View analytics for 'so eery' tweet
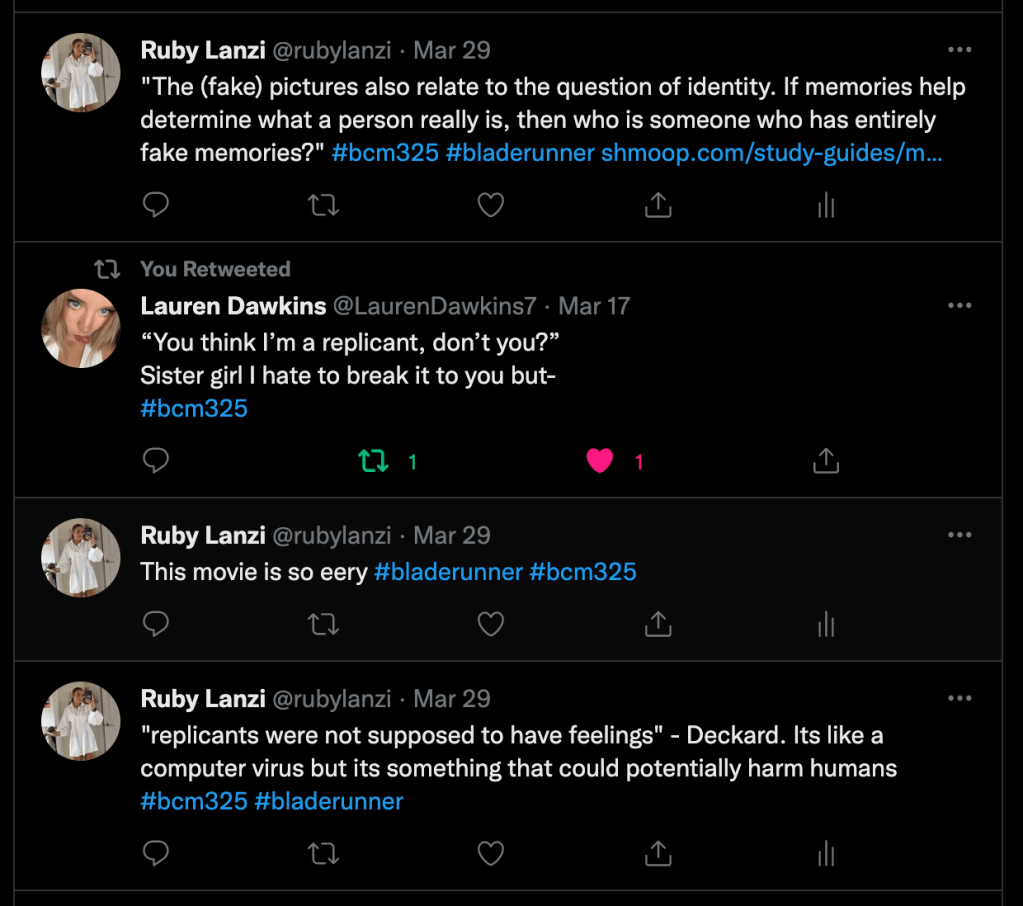 click(x=825, y=625)
